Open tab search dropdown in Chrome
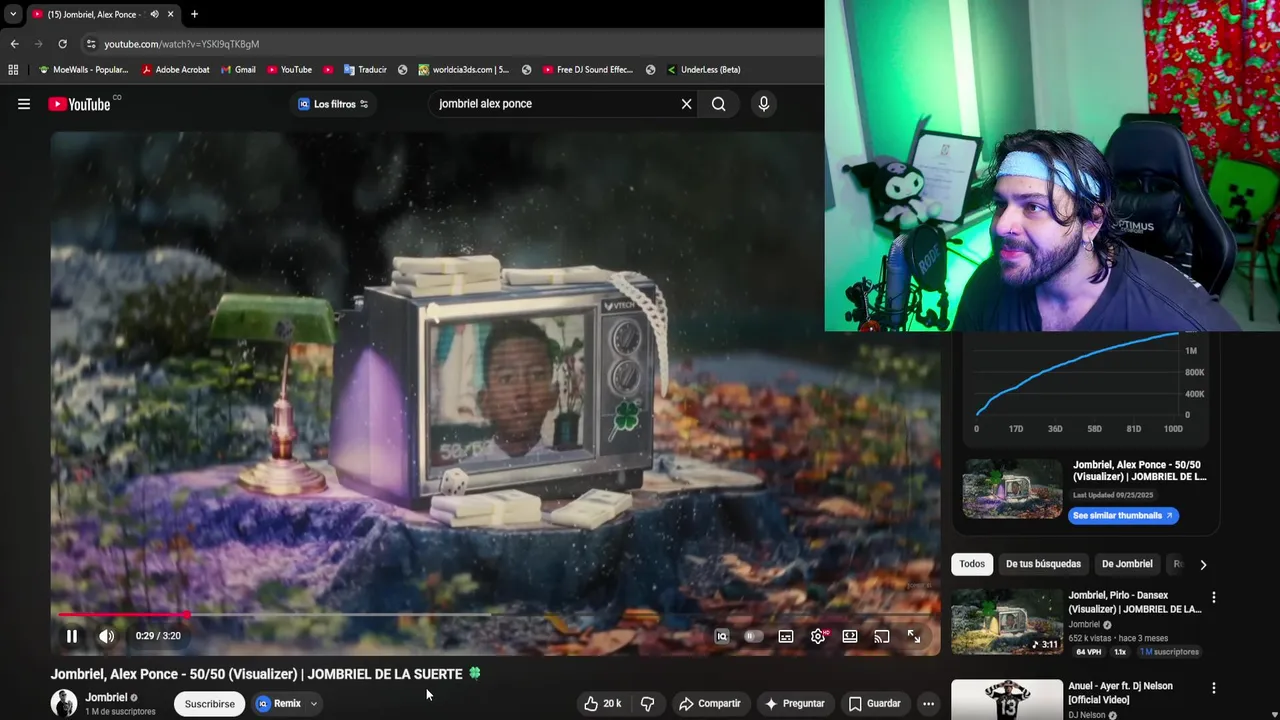The image size is (1280, 720). pos(12,14)
